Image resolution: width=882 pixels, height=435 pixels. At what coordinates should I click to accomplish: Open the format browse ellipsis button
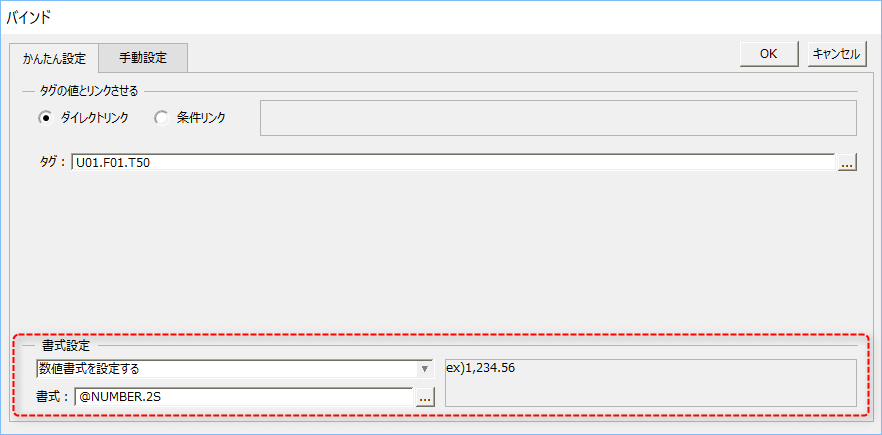(x=425, y=397)
